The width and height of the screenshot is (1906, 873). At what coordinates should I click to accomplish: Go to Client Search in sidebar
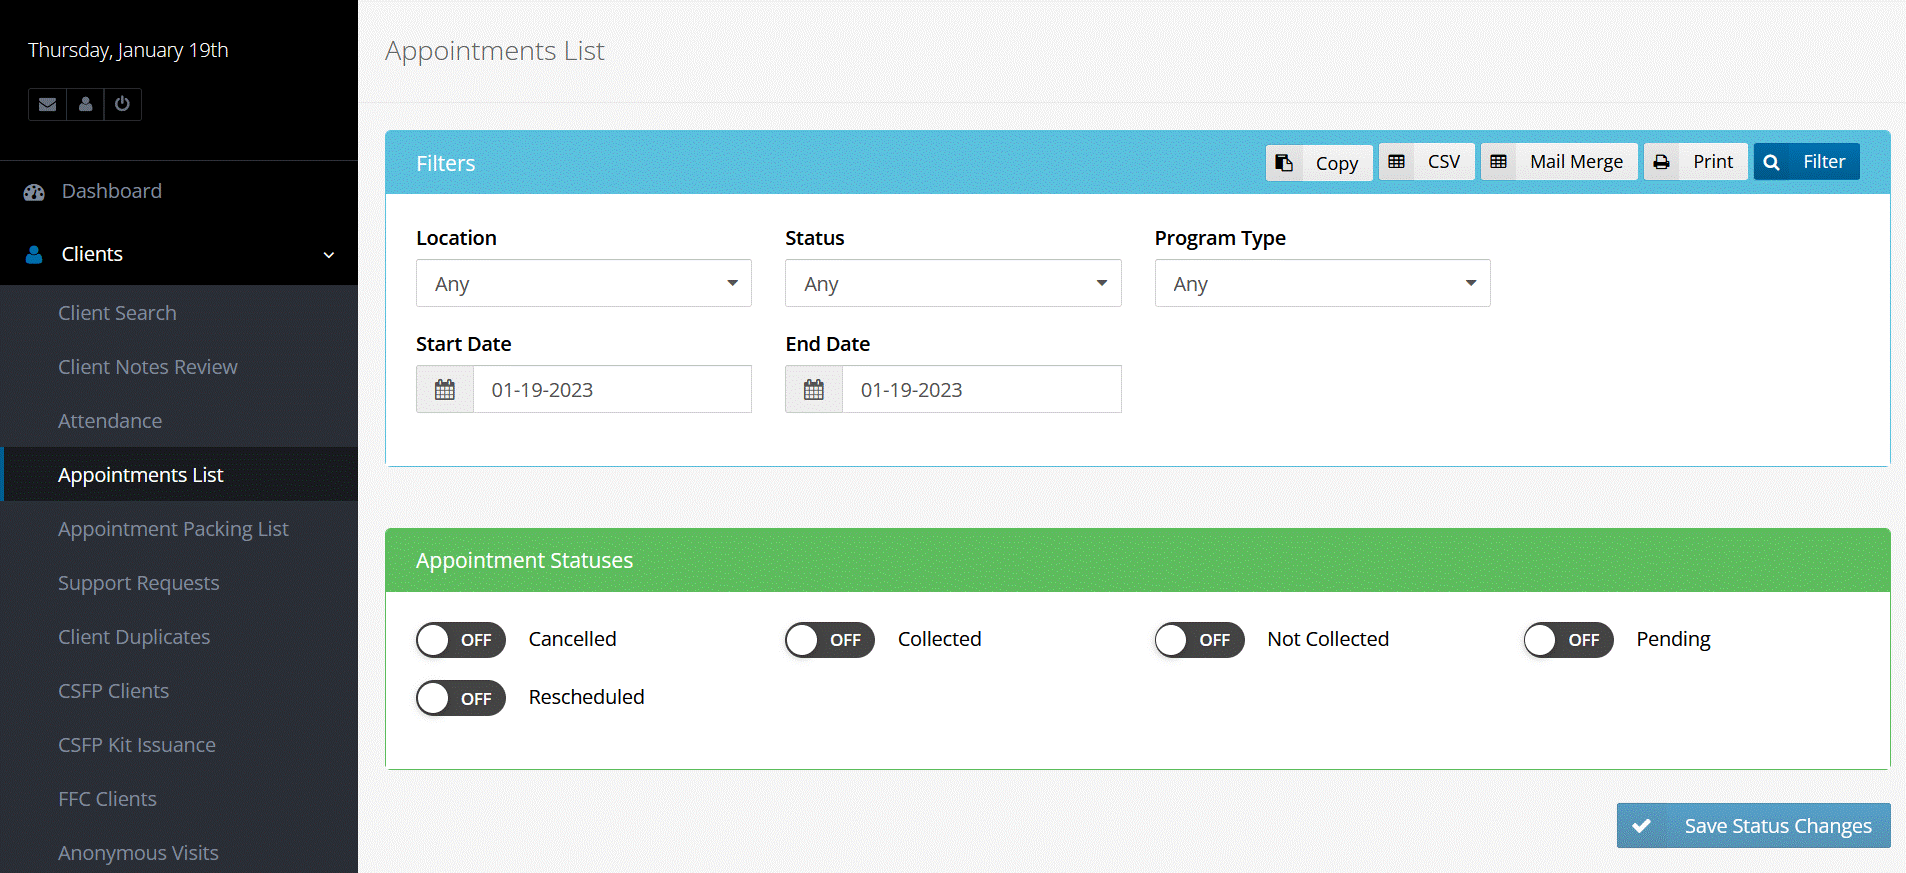coord(117,313)
